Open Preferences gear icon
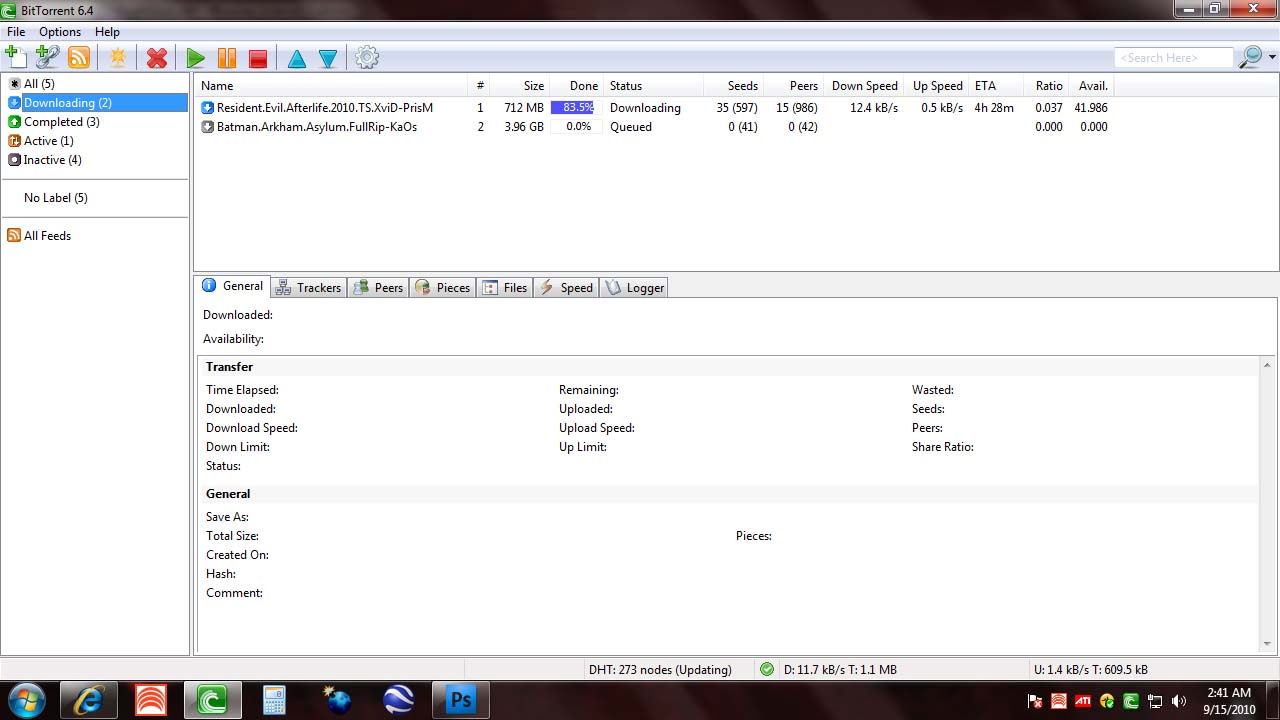This screenshot has height=720, width=1280. (x=367, y=58)
